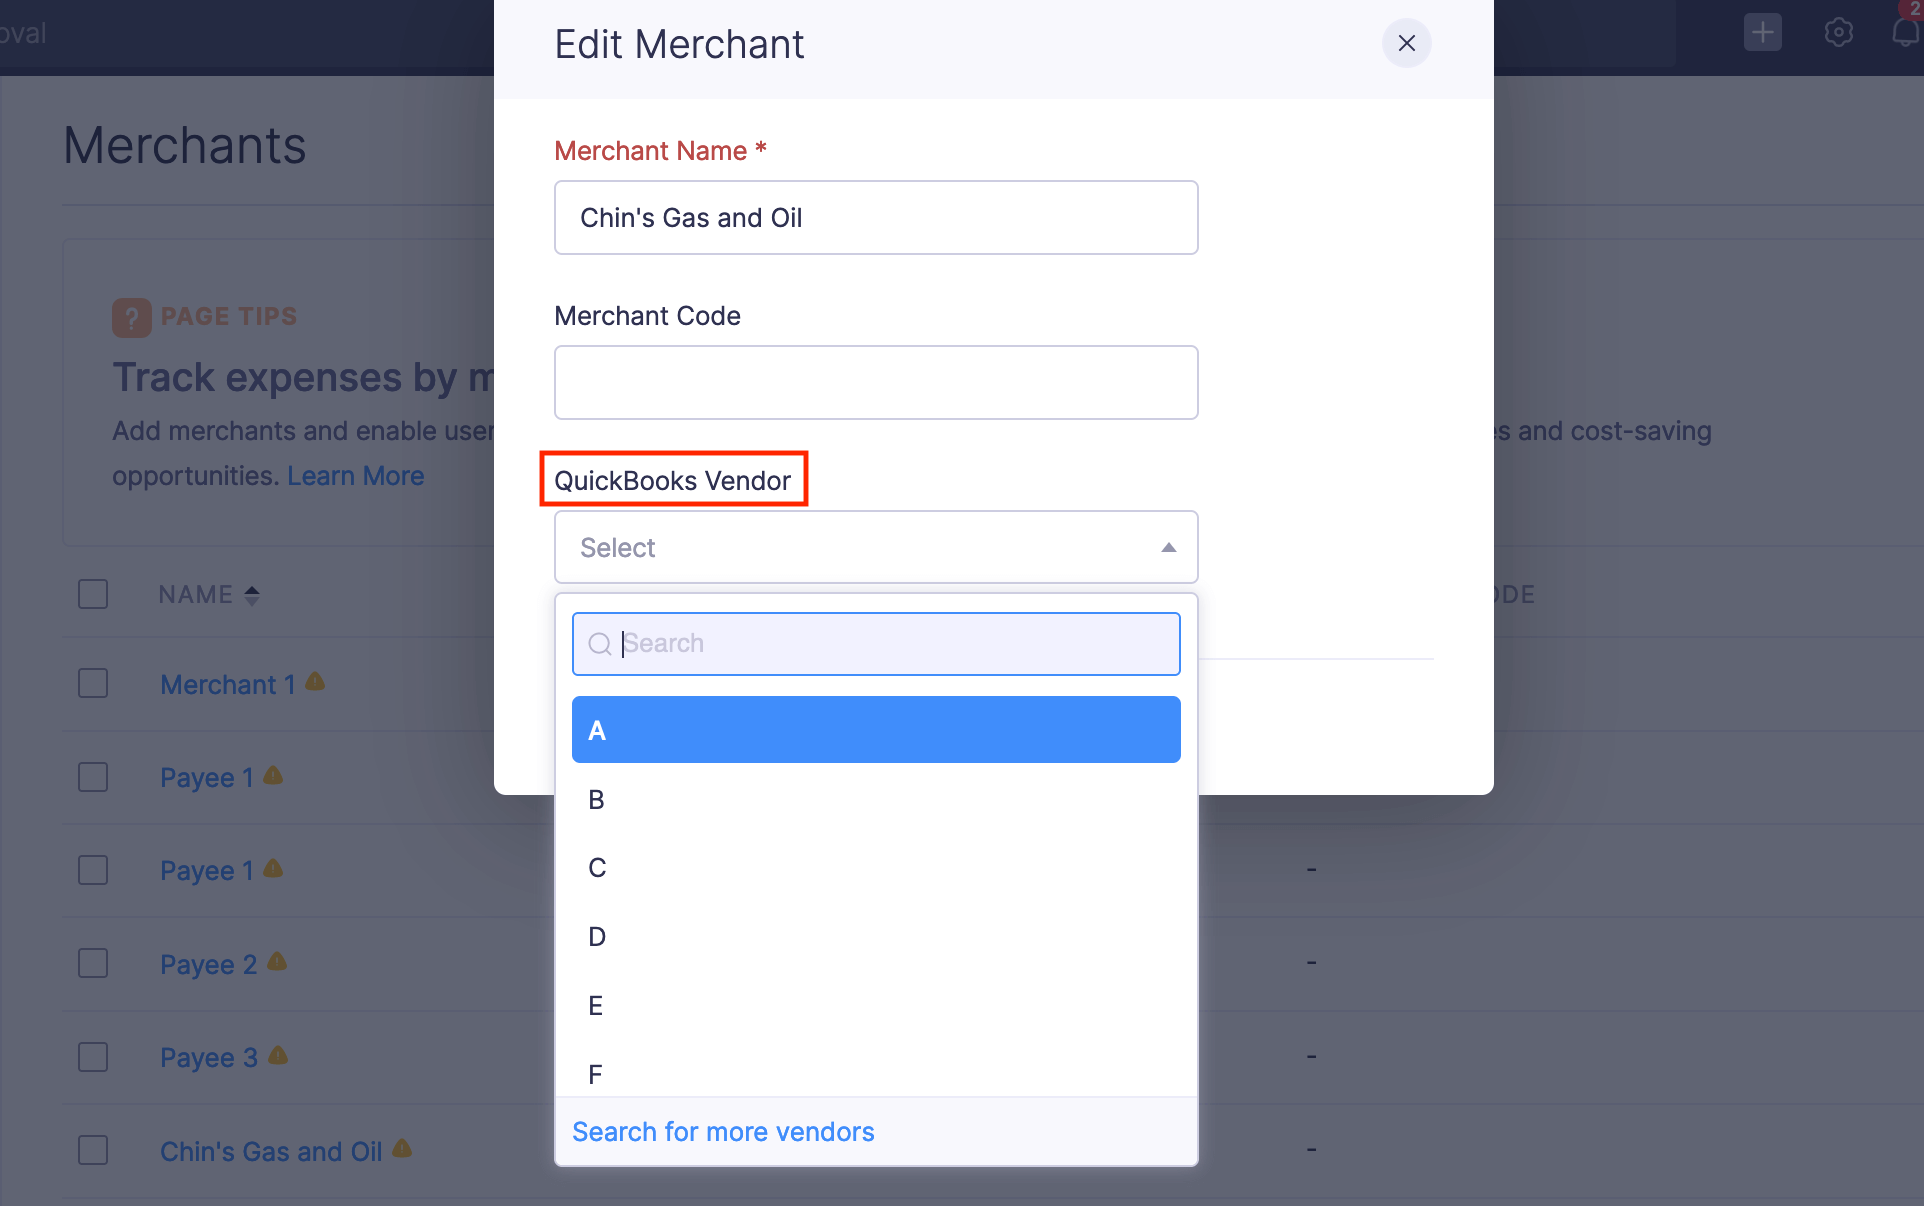Open the notifications bell icon
Image resolution: width=1924 pixels, height=1206 pixels.
(x=1906, y=32)
